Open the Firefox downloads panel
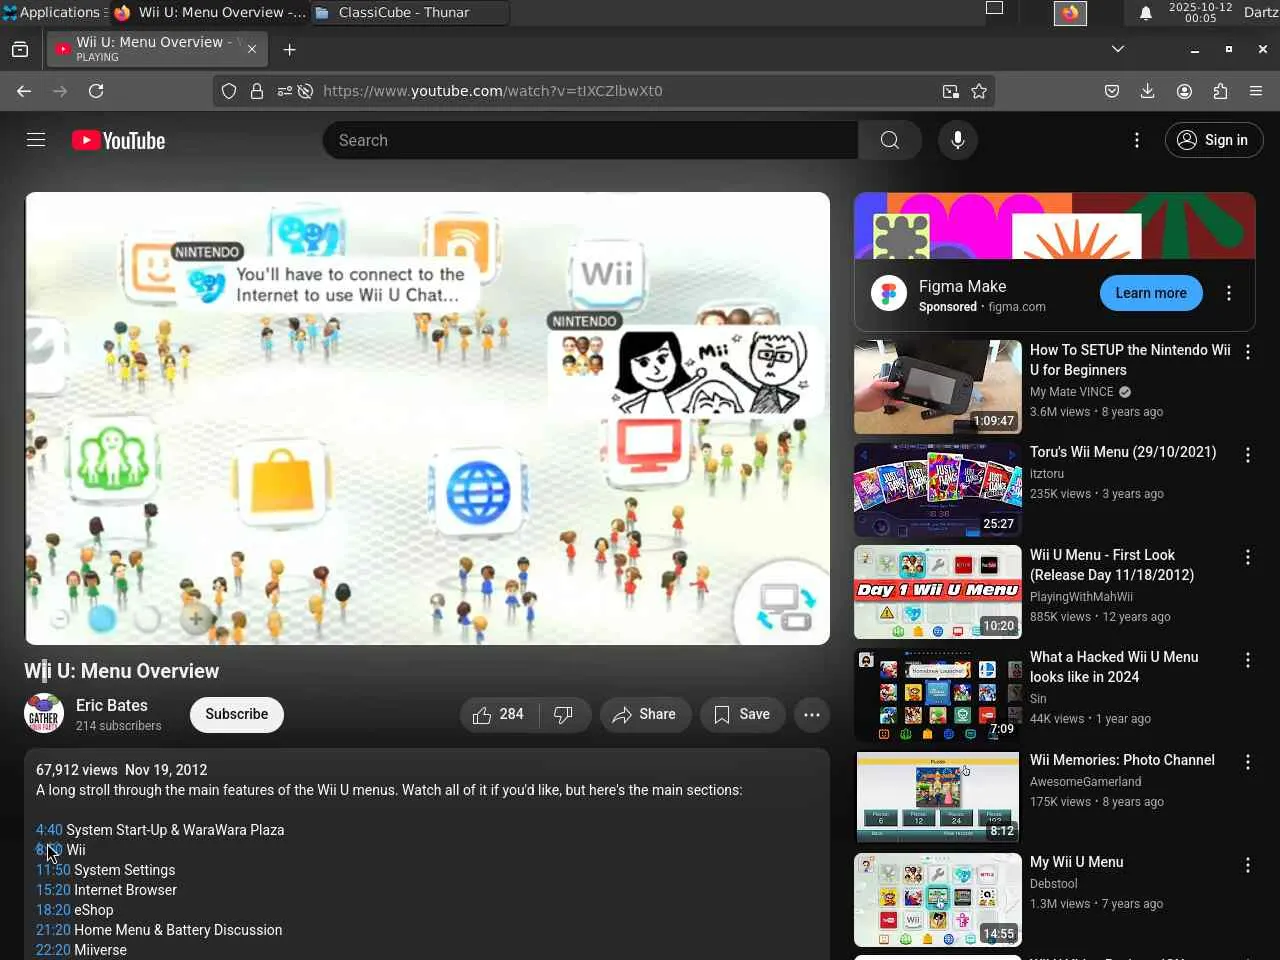The height and width of the screenshot is (960, 1280). (1147, 91)
